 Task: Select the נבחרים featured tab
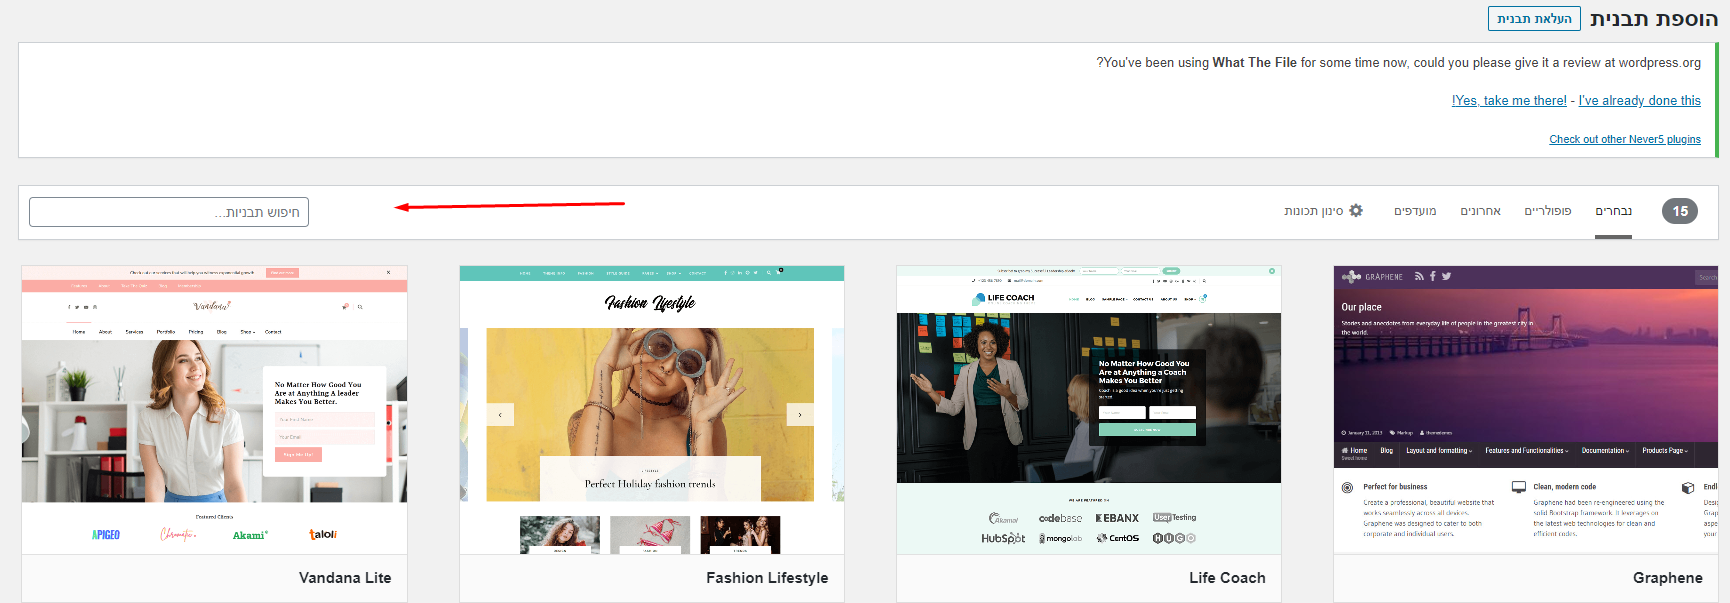1613,211
